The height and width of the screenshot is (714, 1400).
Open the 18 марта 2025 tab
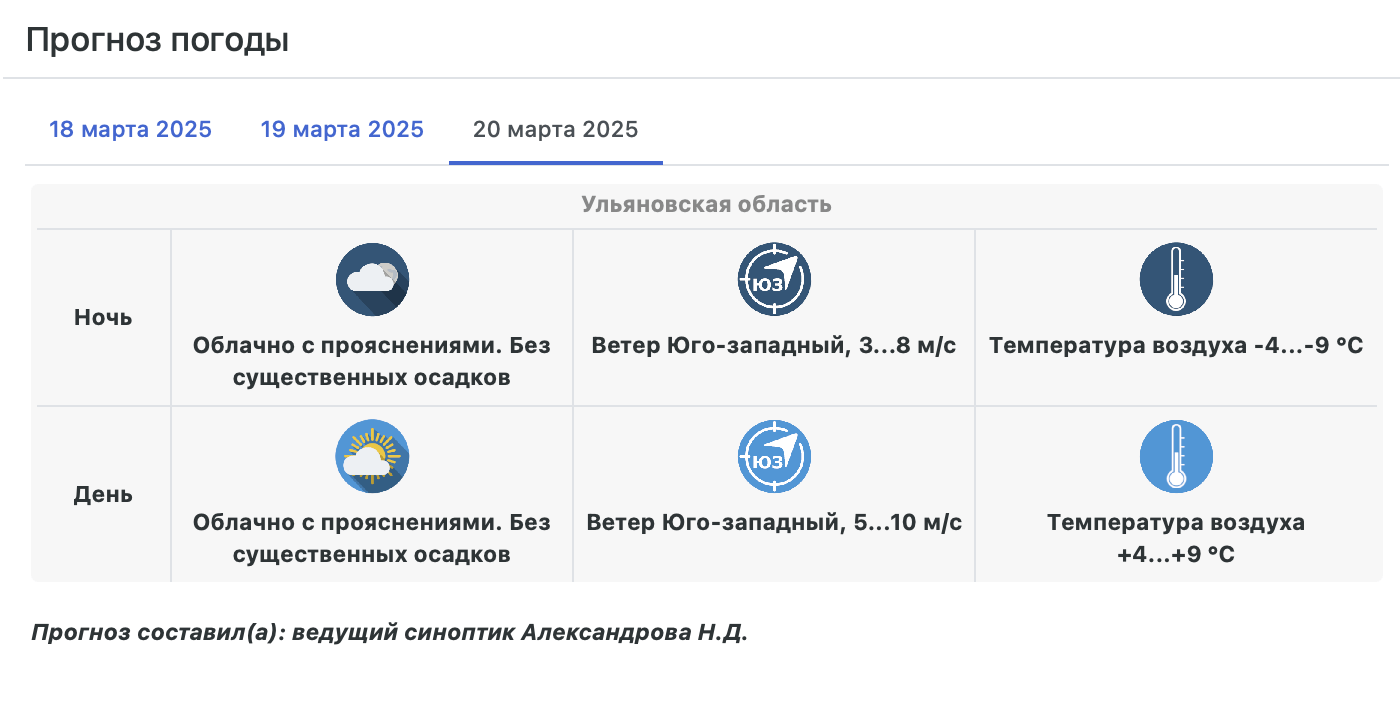tap(130, 129)
